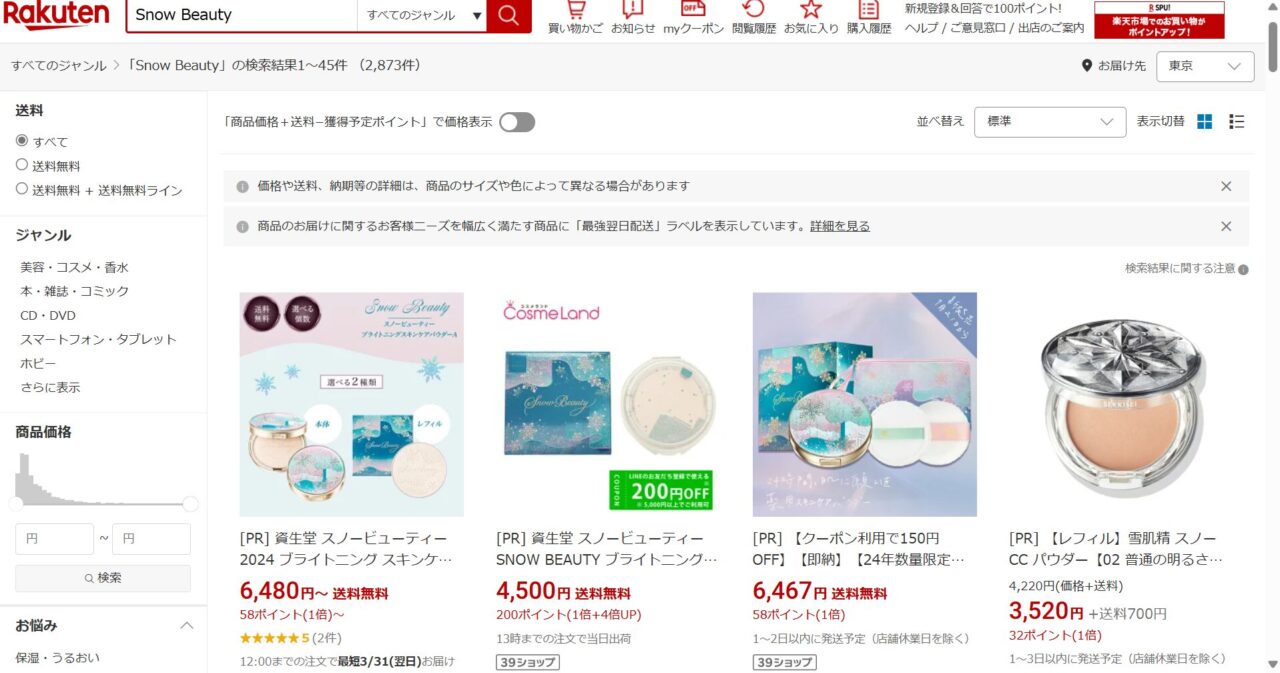Viewport: 1280px width, 673px height.
Task: Select the 美容・コスメ・香水 genre
Action: 75,268
